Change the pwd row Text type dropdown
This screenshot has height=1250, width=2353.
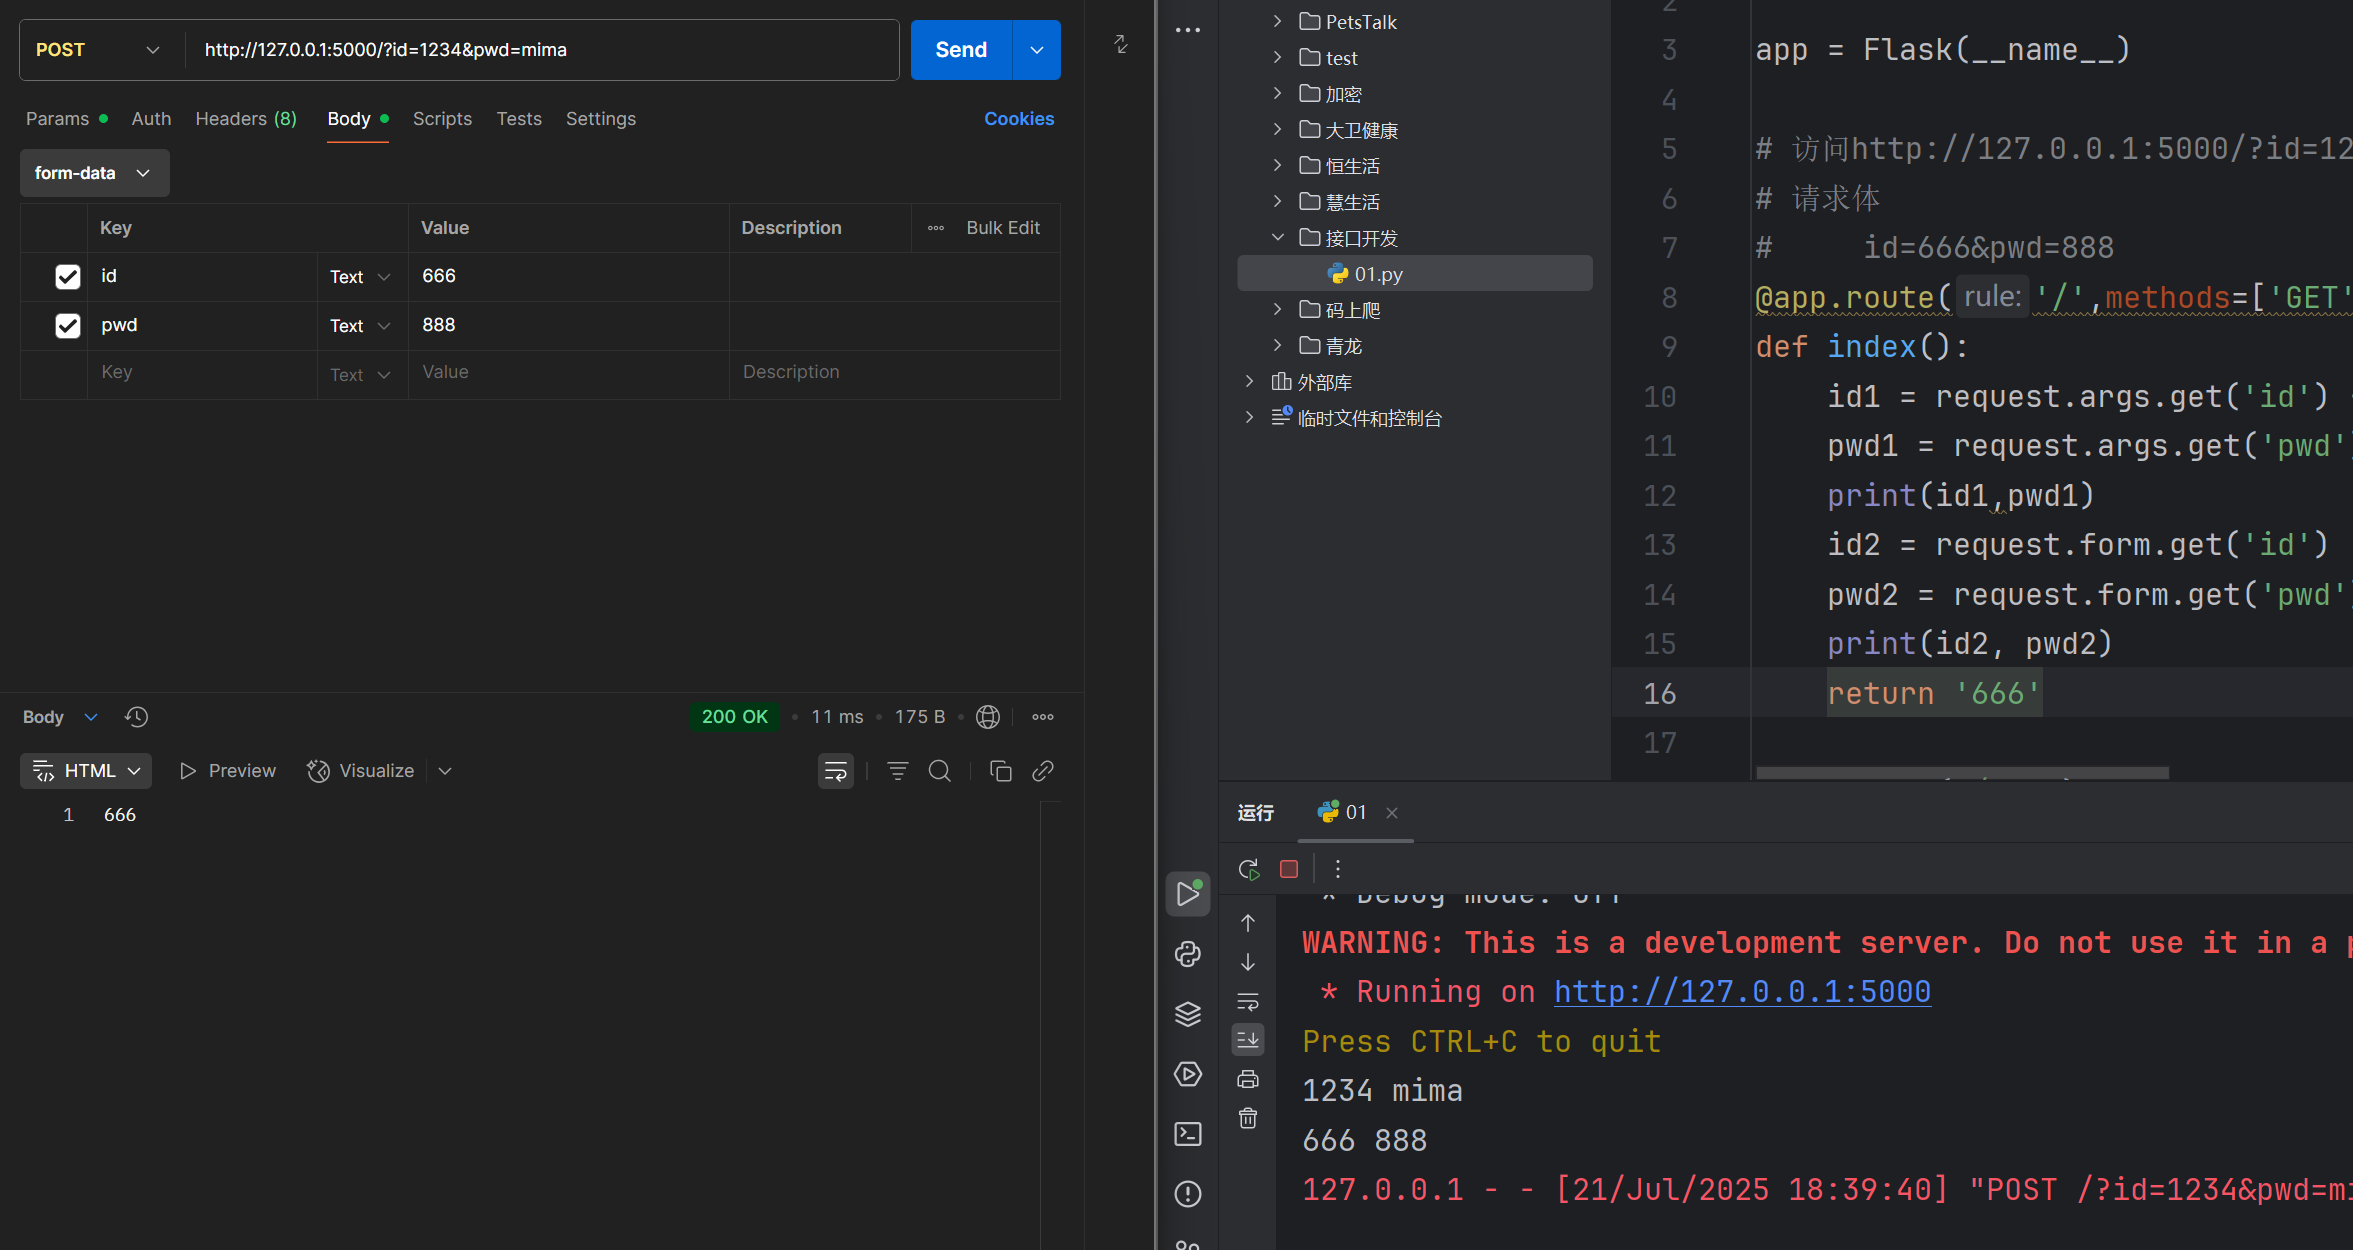[361, 326]
